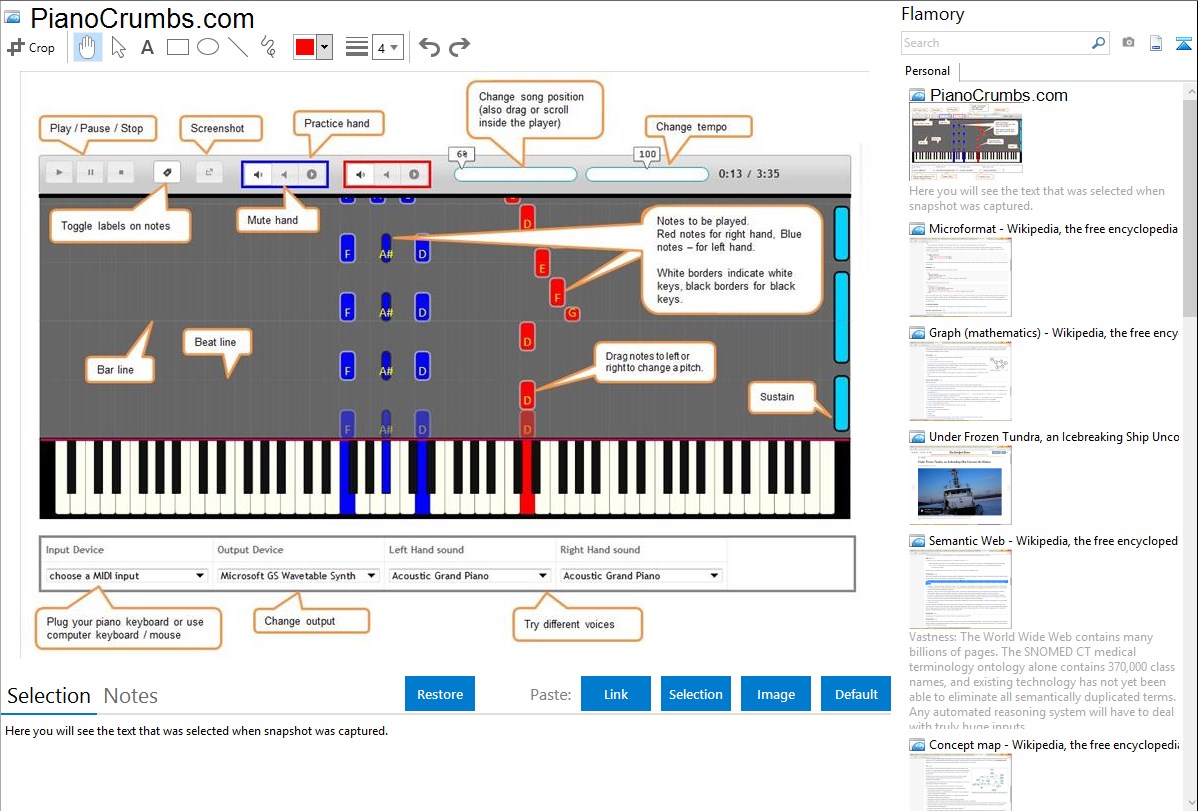Click the red falling note labeled E
Screen dimensions: 1198x811
pos(542,263)
